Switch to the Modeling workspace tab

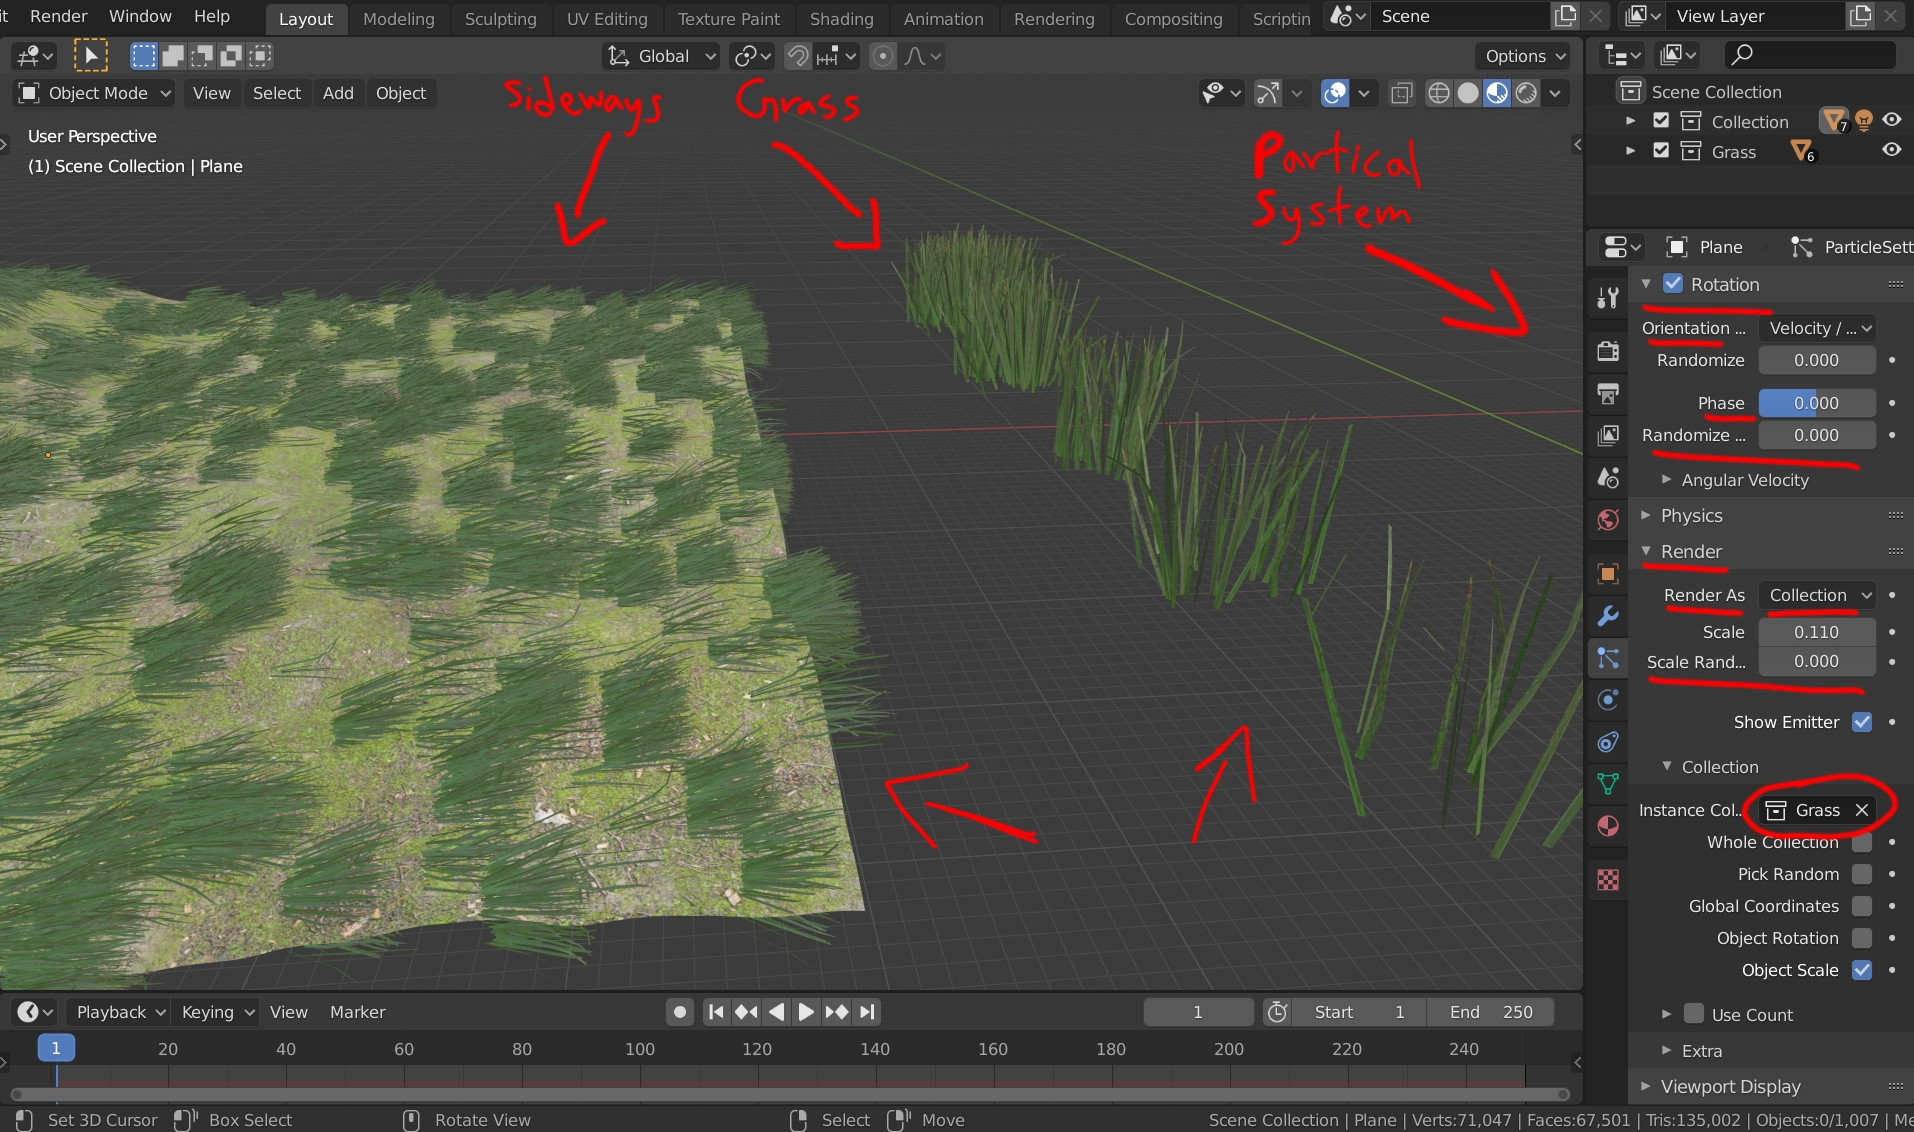pos(398,19)
